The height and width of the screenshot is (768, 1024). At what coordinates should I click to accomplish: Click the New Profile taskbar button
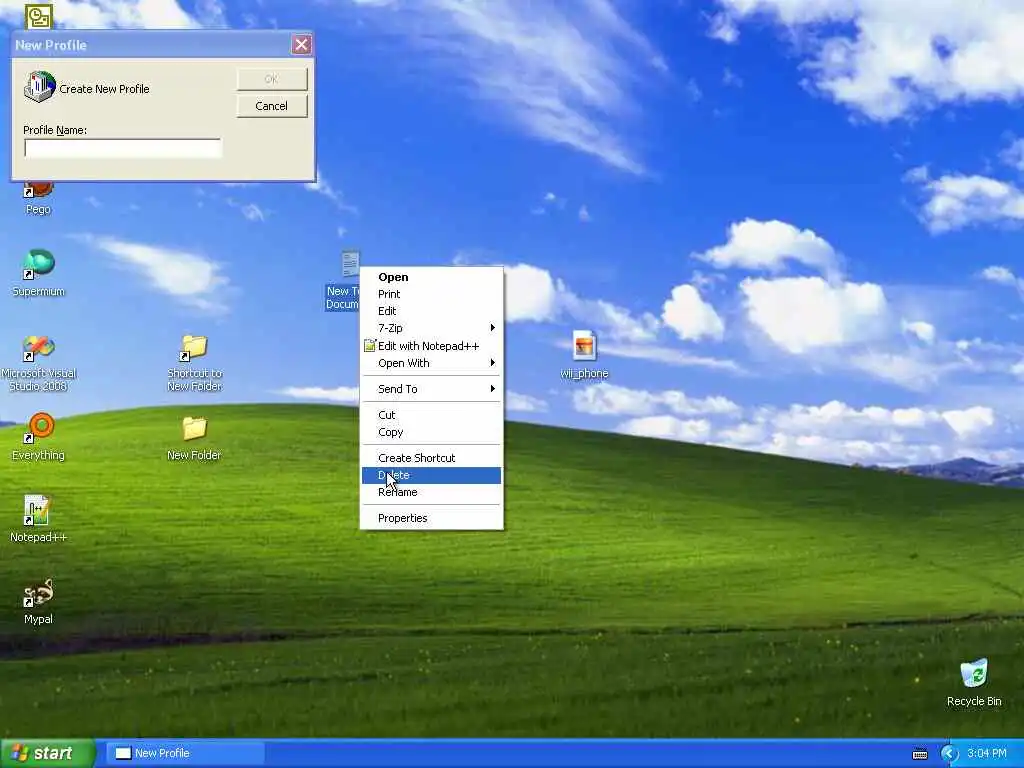point(185,753)
